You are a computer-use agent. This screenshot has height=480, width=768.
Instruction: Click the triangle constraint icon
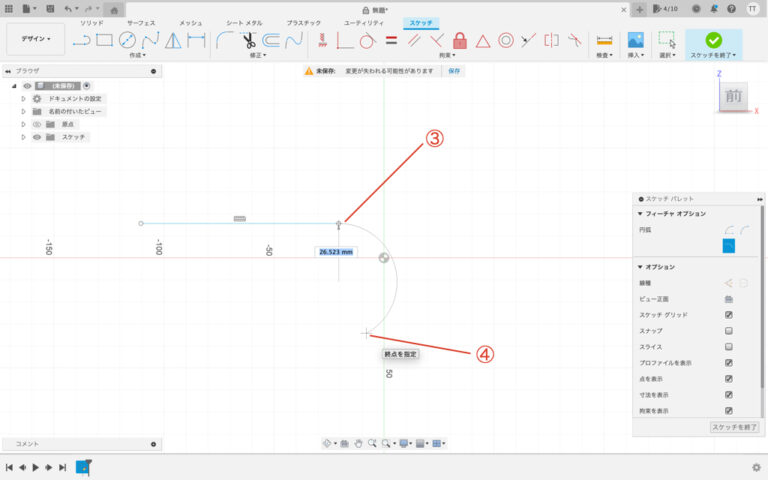click(x=483, y=40)
